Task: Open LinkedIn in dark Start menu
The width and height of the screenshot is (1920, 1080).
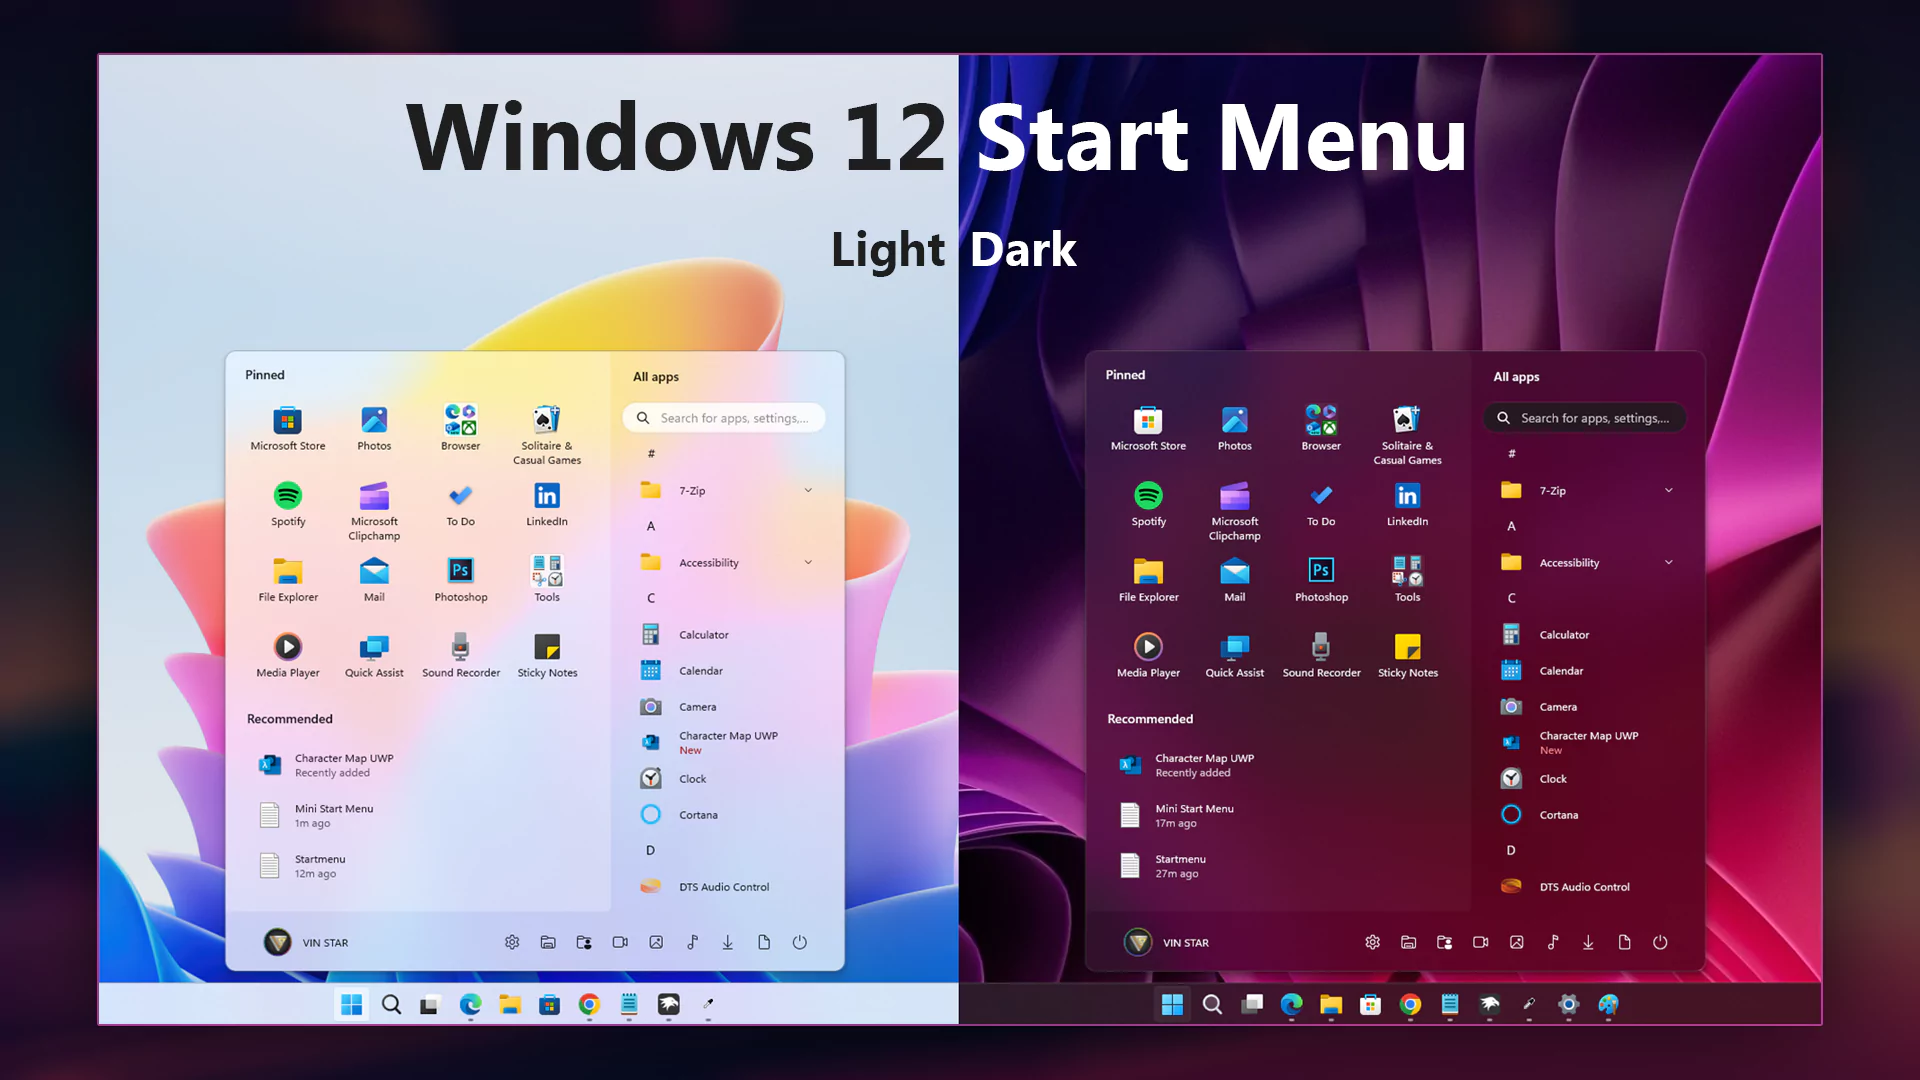Action: (1408, 505)
